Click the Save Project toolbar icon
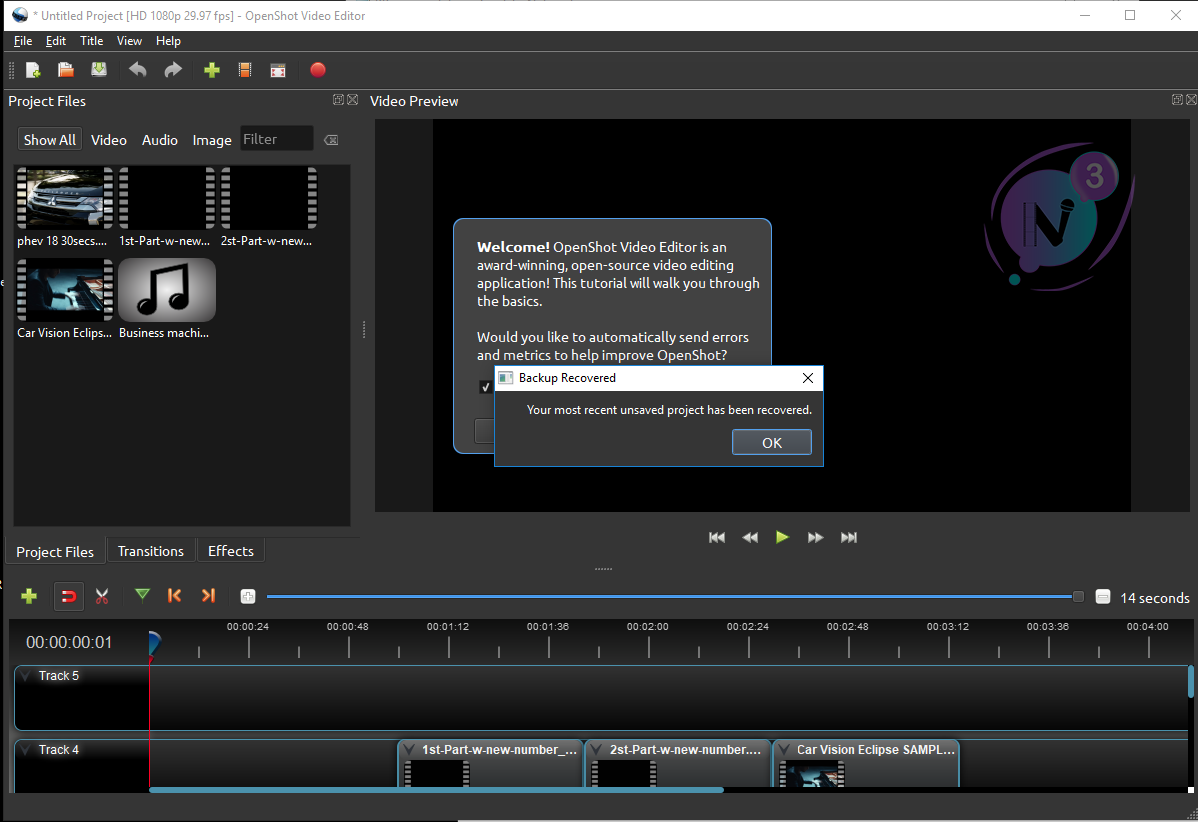 click(99, 70)
